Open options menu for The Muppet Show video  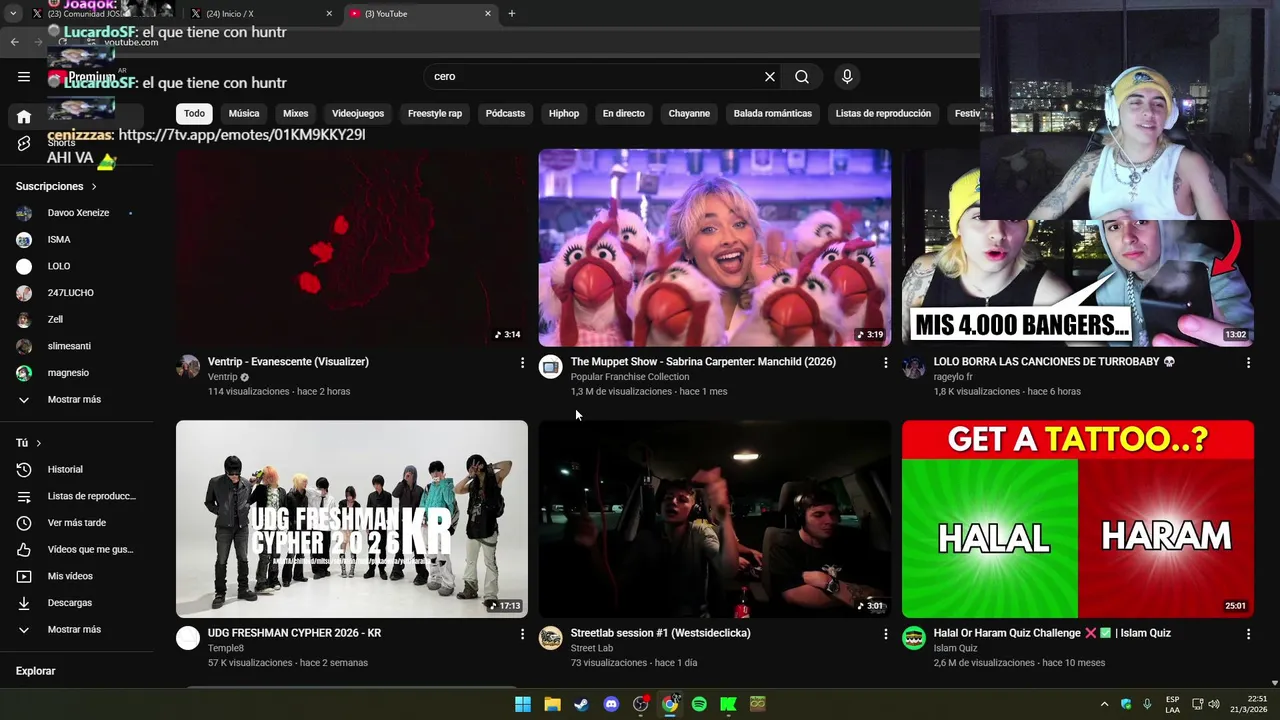click(x=885, y=362)
